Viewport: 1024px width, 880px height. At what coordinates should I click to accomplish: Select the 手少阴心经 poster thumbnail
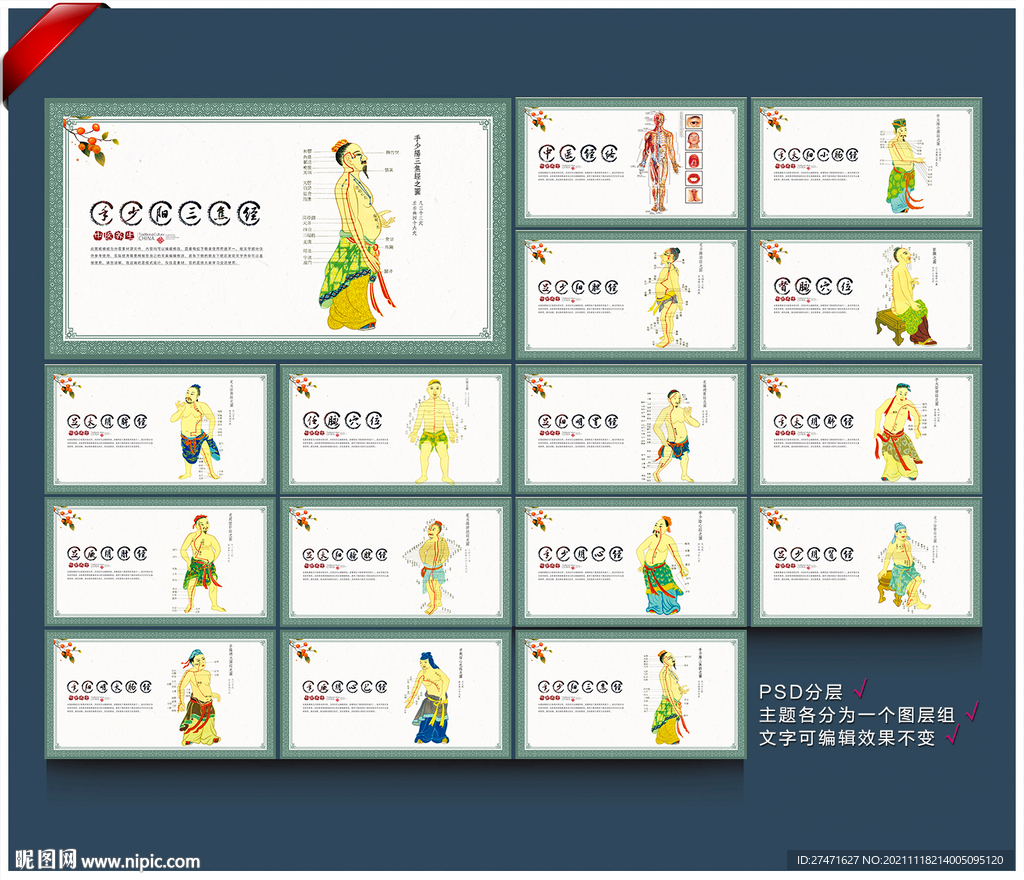[631, 562]
